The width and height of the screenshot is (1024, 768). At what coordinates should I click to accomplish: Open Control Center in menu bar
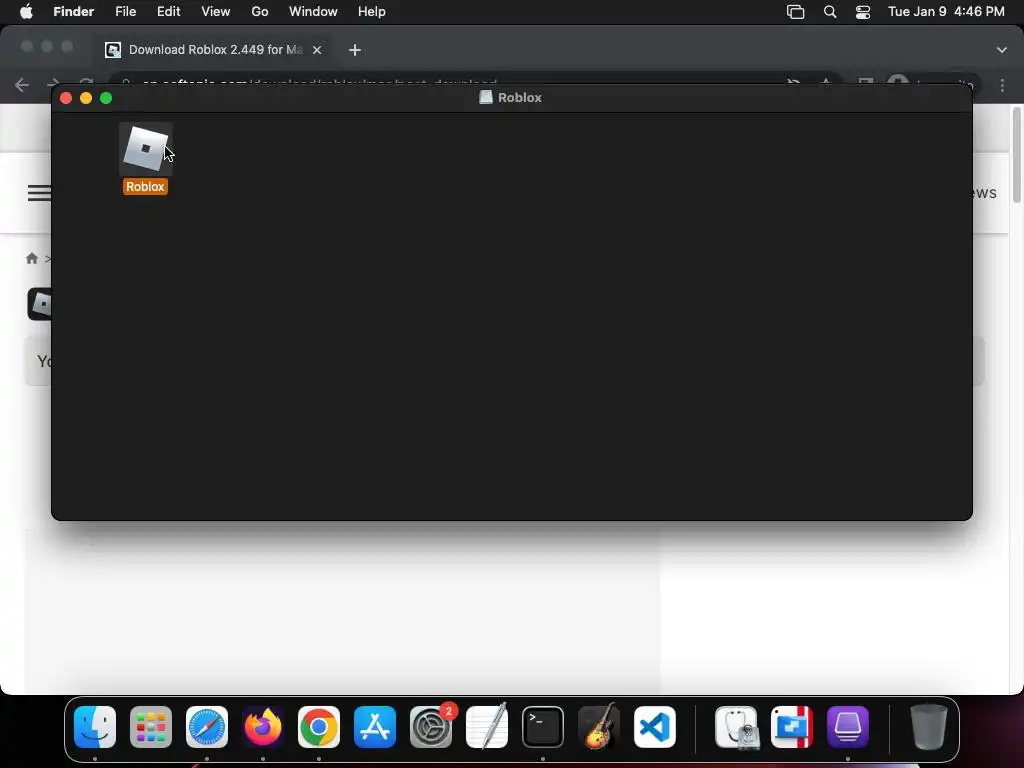coord(863,12)
